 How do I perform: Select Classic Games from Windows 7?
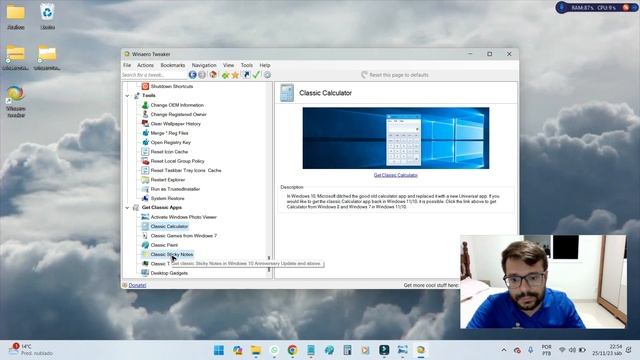(x=184, y=236)
